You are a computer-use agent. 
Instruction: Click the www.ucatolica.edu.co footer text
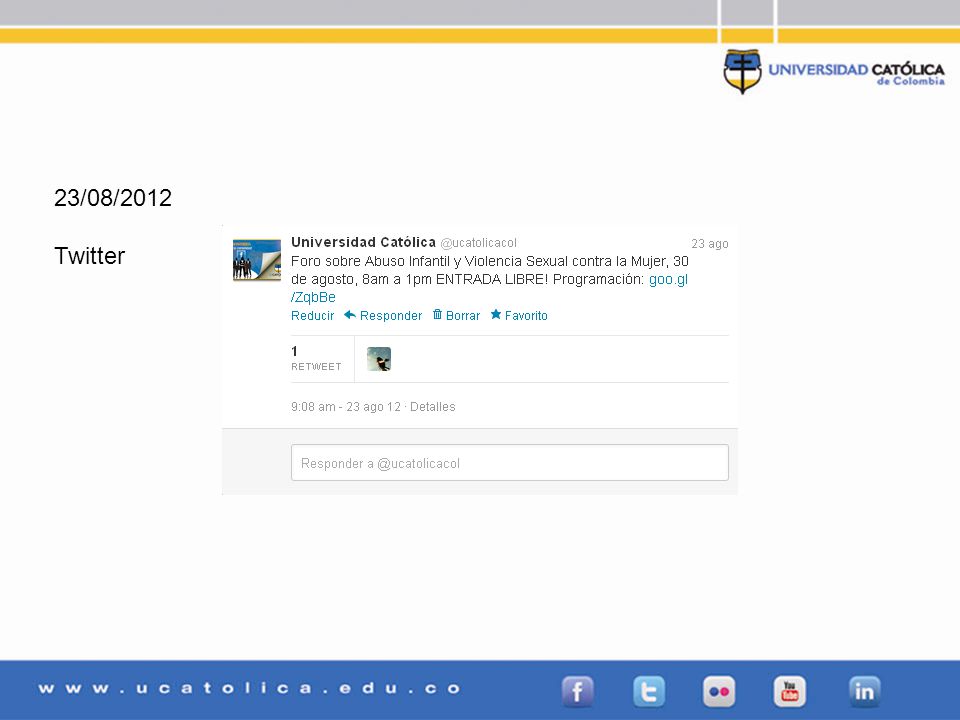tap(249, 688)
